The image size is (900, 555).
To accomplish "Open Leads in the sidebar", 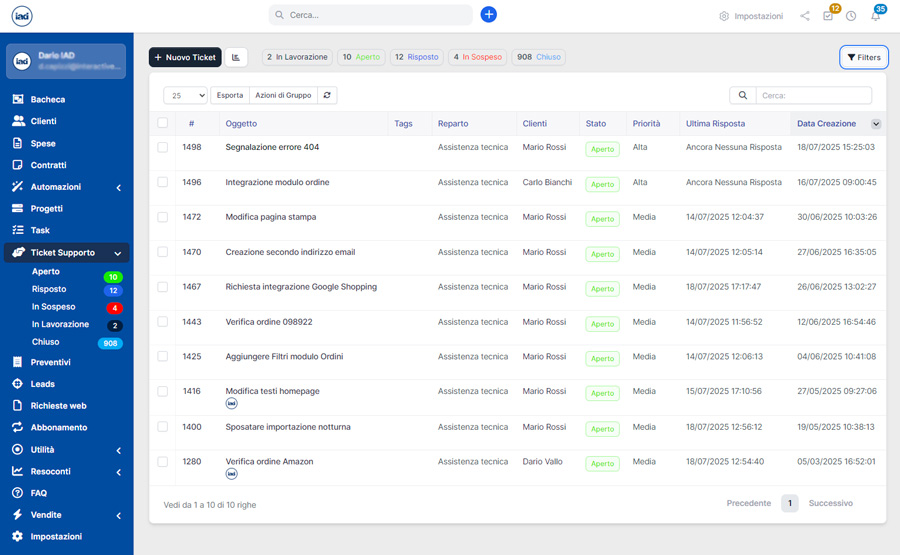I will click(42, 384).
